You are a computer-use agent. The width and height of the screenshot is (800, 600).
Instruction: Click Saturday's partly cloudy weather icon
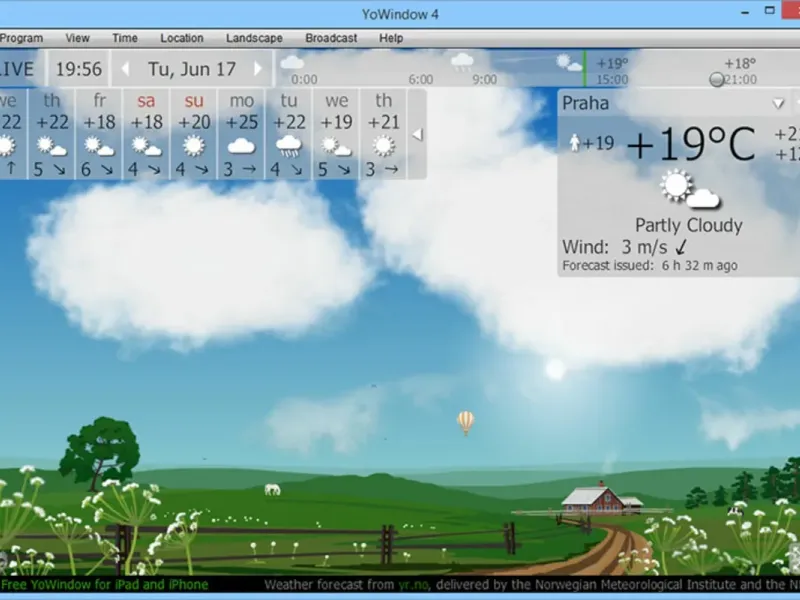tap(146, 146)
